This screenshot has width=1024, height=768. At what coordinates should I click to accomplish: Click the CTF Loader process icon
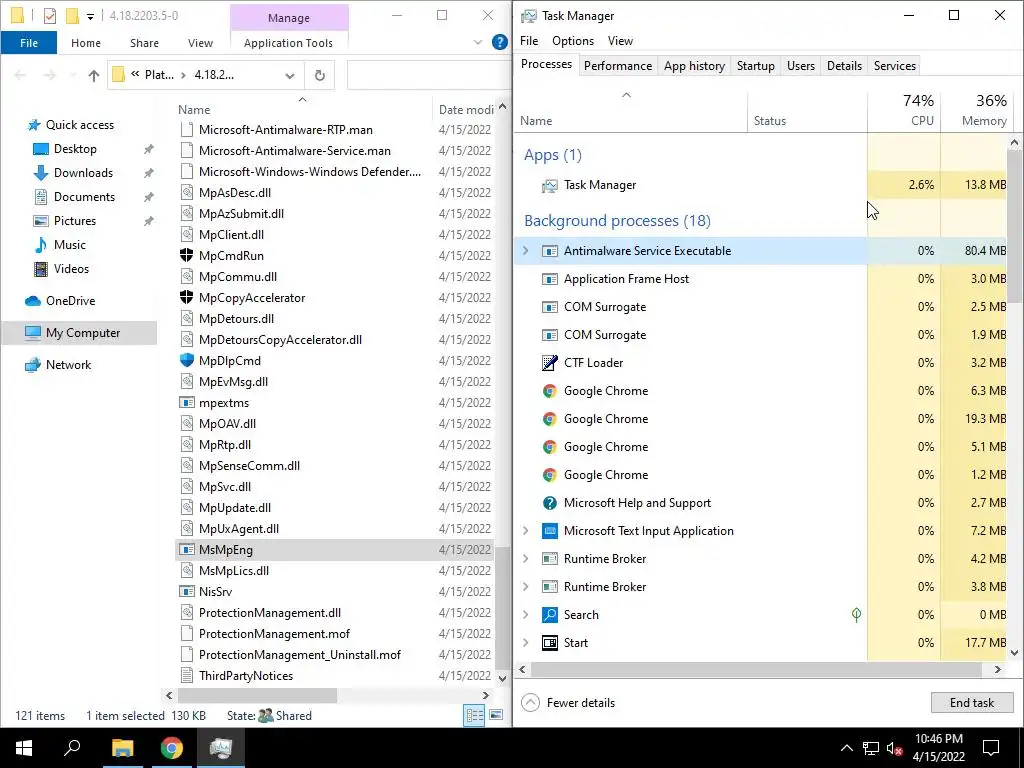550,362
